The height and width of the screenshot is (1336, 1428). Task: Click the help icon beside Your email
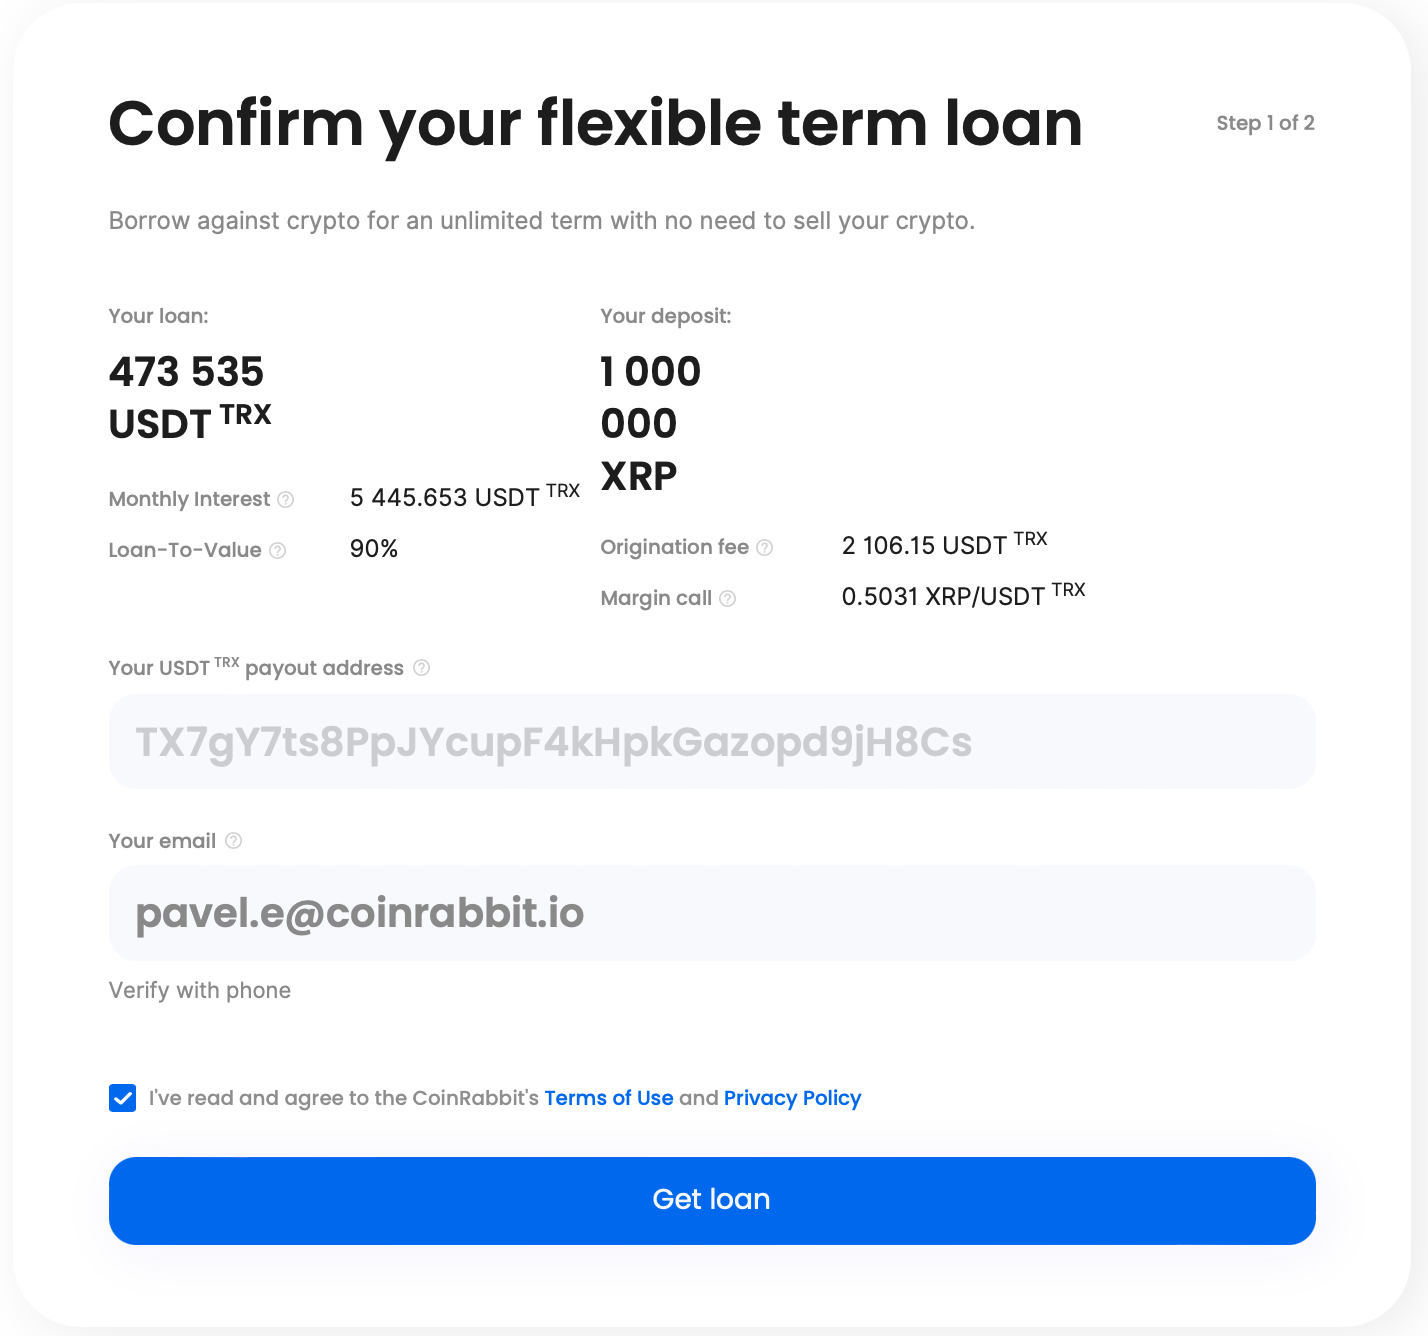tap(234, 841)
